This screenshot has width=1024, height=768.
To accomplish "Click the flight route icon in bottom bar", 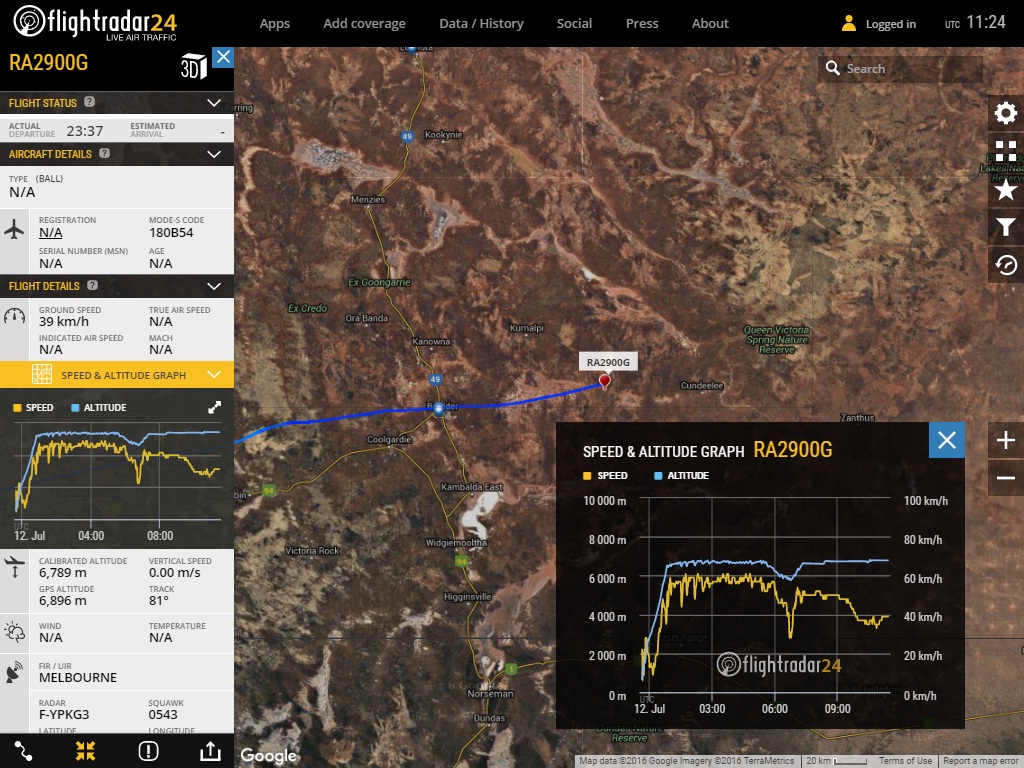I will click(24, 751).
